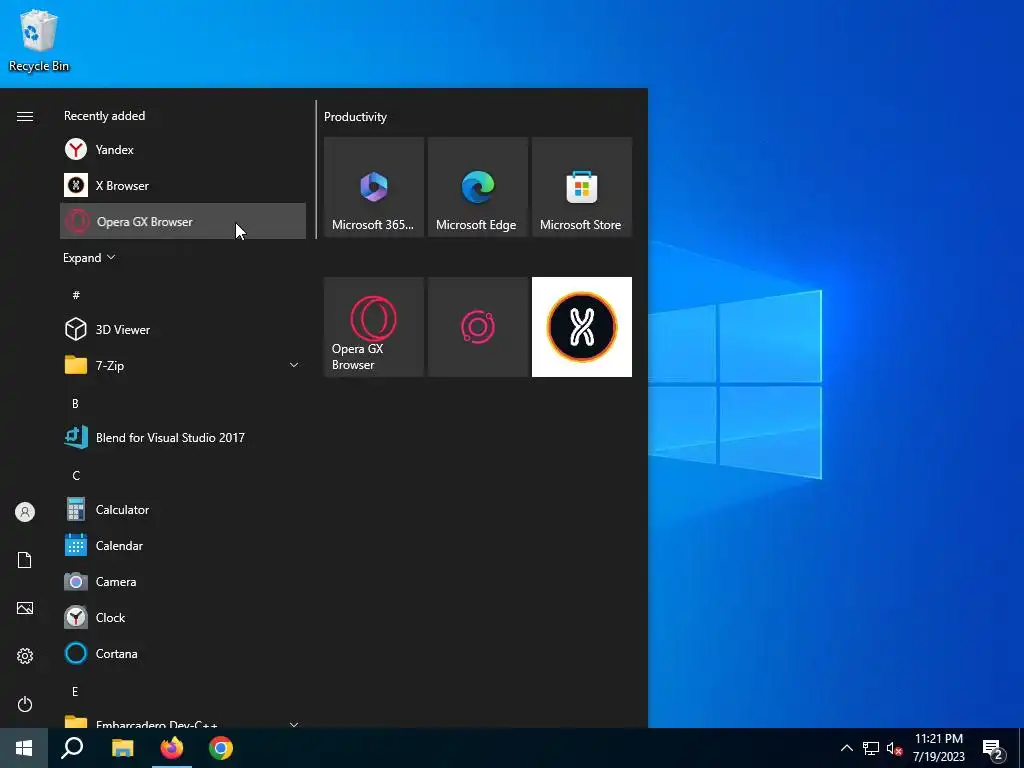Open the unlabeled pink orbit icon tile

pos(477,327)
